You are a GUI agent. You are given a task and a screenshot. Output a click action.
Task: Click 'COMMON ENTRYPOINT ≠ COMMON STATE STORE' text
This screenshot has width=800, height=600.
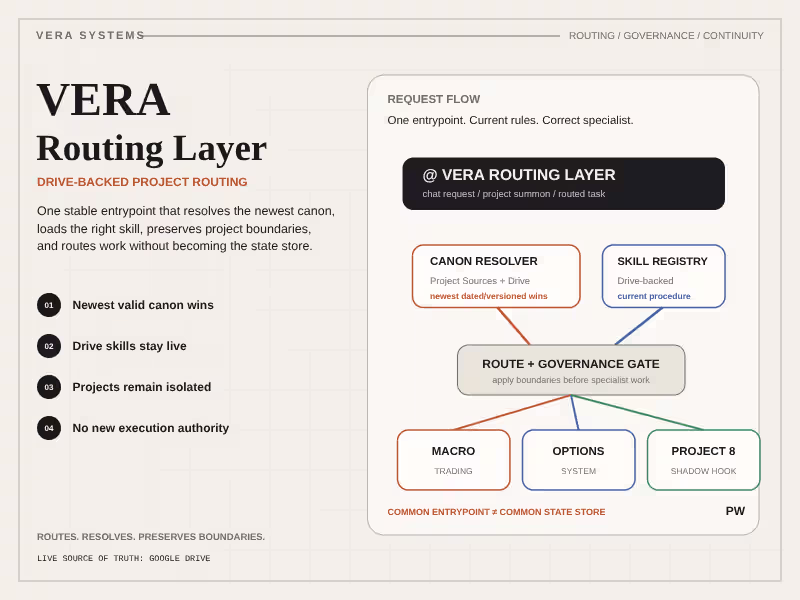pos(496,512)
